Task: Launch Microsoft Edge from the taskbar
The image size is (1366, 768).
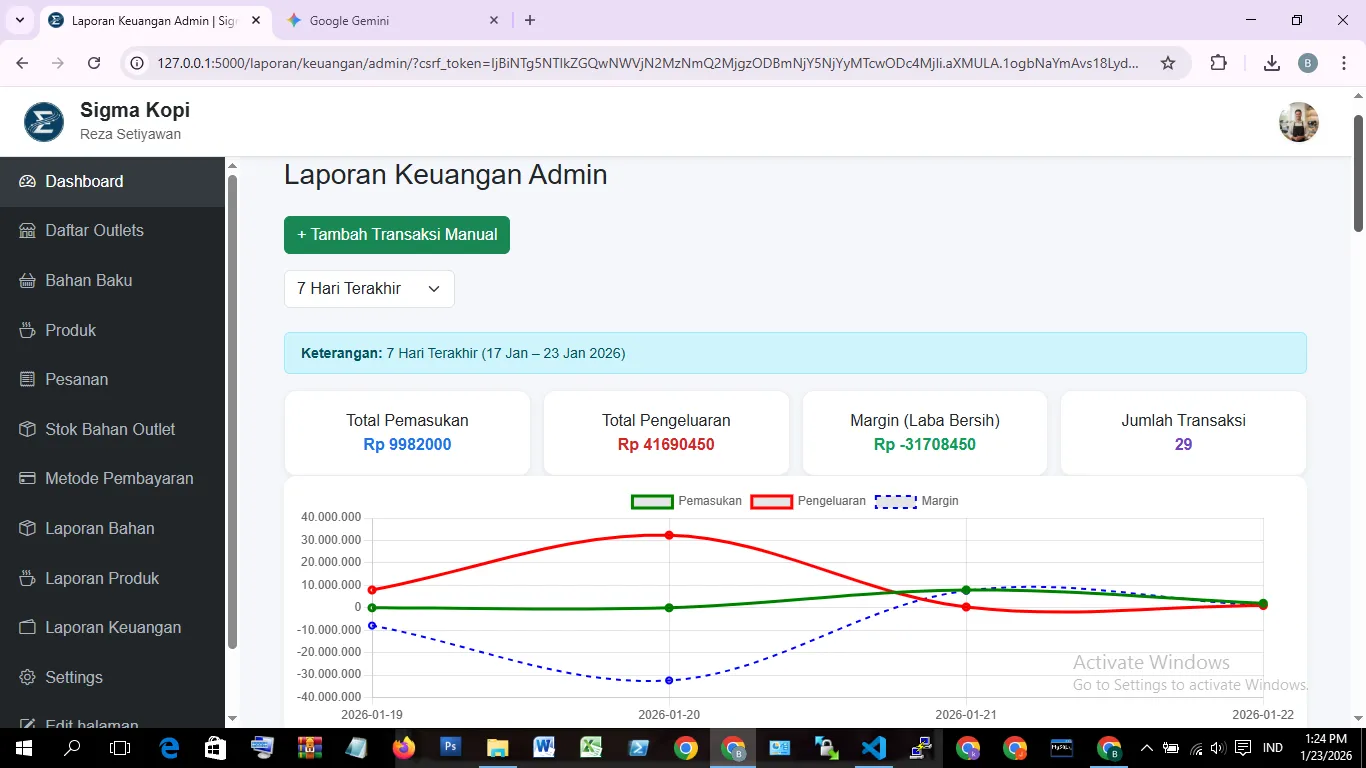Action: pos(168,748)
